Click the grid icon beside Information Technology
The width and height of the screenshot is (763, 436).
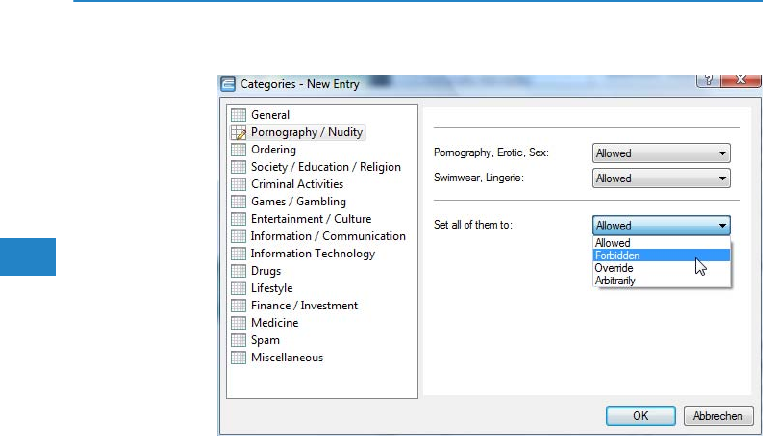238,254
